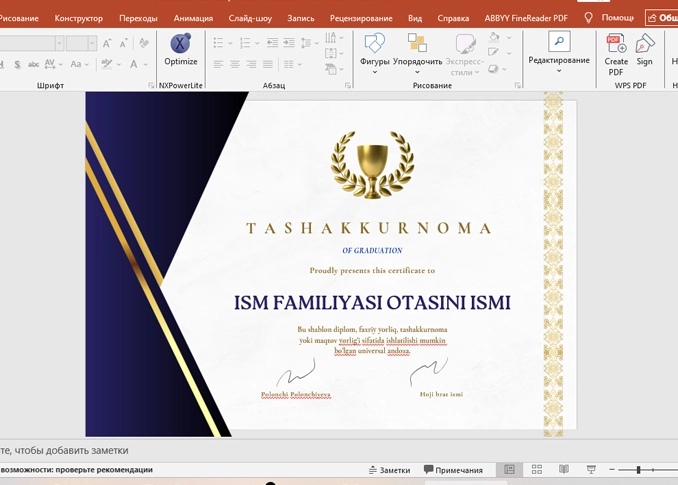
Task: Switch to the Конструктор tab
Action: point(79,18)
